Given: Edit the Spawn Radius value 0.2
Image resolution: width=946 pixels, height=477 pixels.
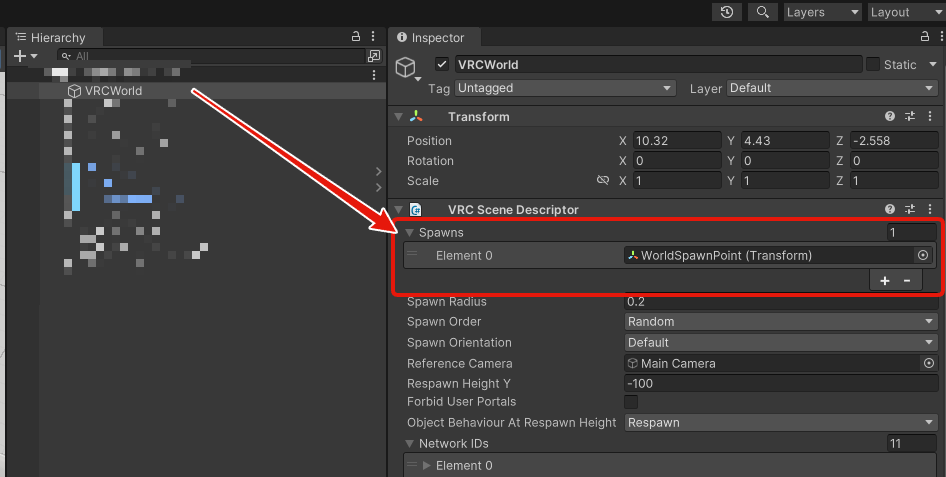Looking at the screenshot, I should pyautogui.click(x=781, y=302).
